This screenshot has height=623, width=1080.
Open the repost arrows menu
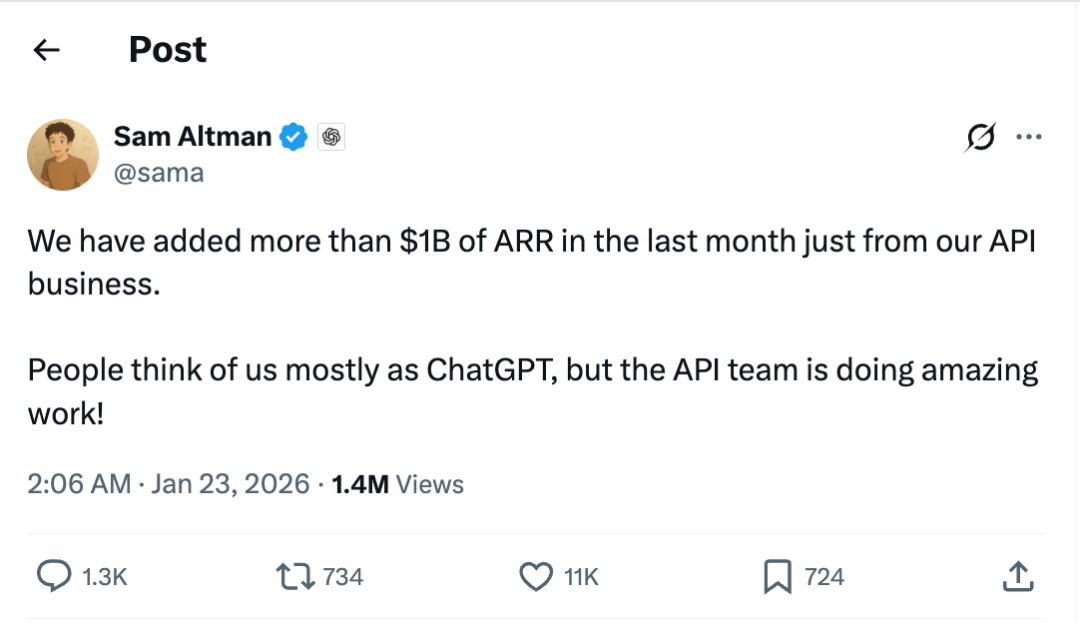click(x=296, y=576)
